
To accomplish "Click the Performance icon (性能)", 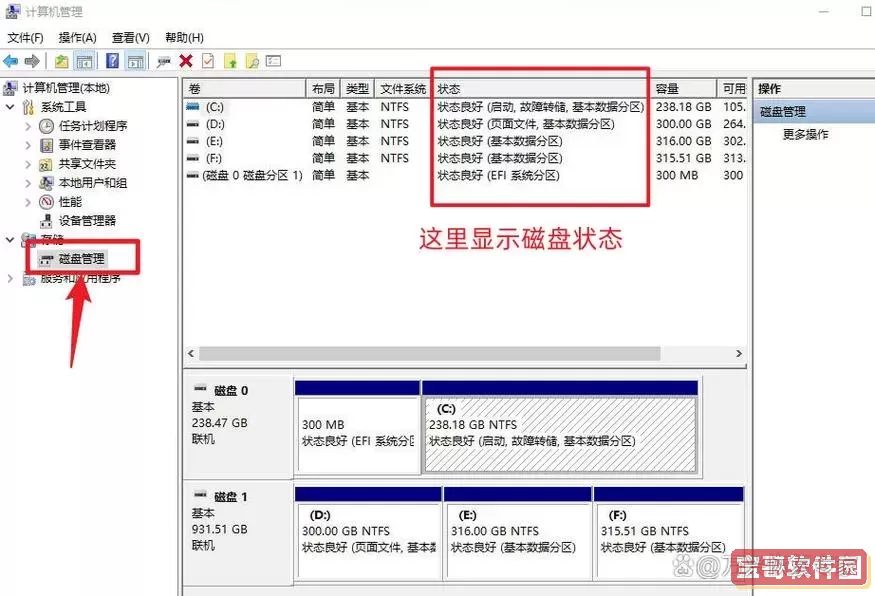I will (x=46, y=201).
